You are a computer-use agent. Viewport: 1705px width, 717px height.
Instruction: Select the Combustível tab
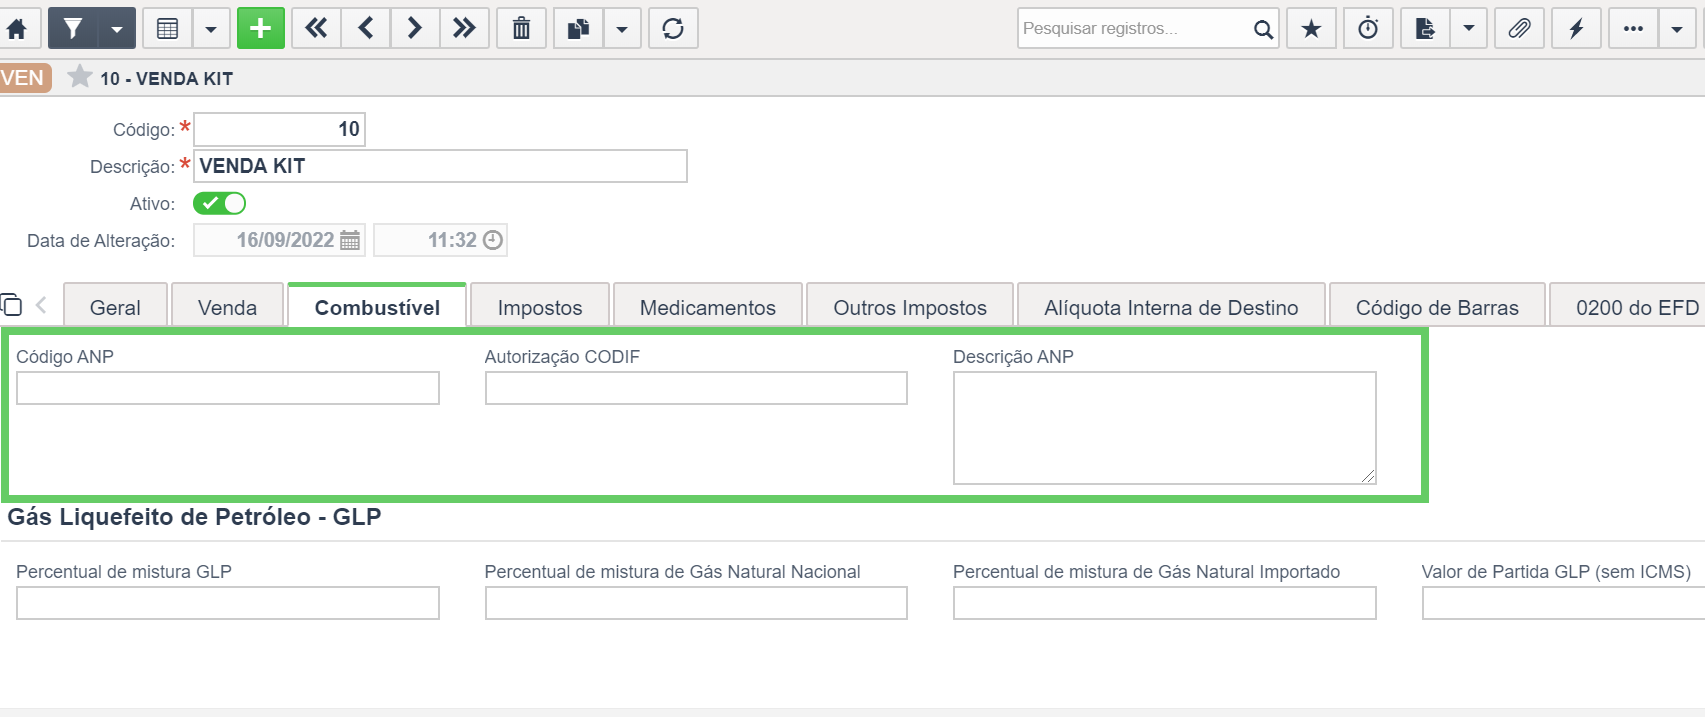(377, 306)
